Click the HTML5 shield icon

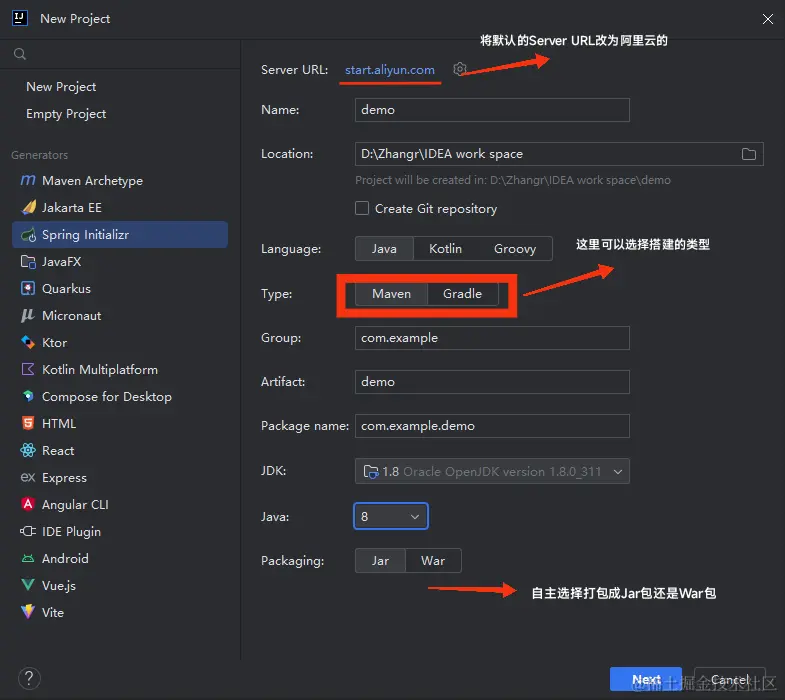(28, 424)
